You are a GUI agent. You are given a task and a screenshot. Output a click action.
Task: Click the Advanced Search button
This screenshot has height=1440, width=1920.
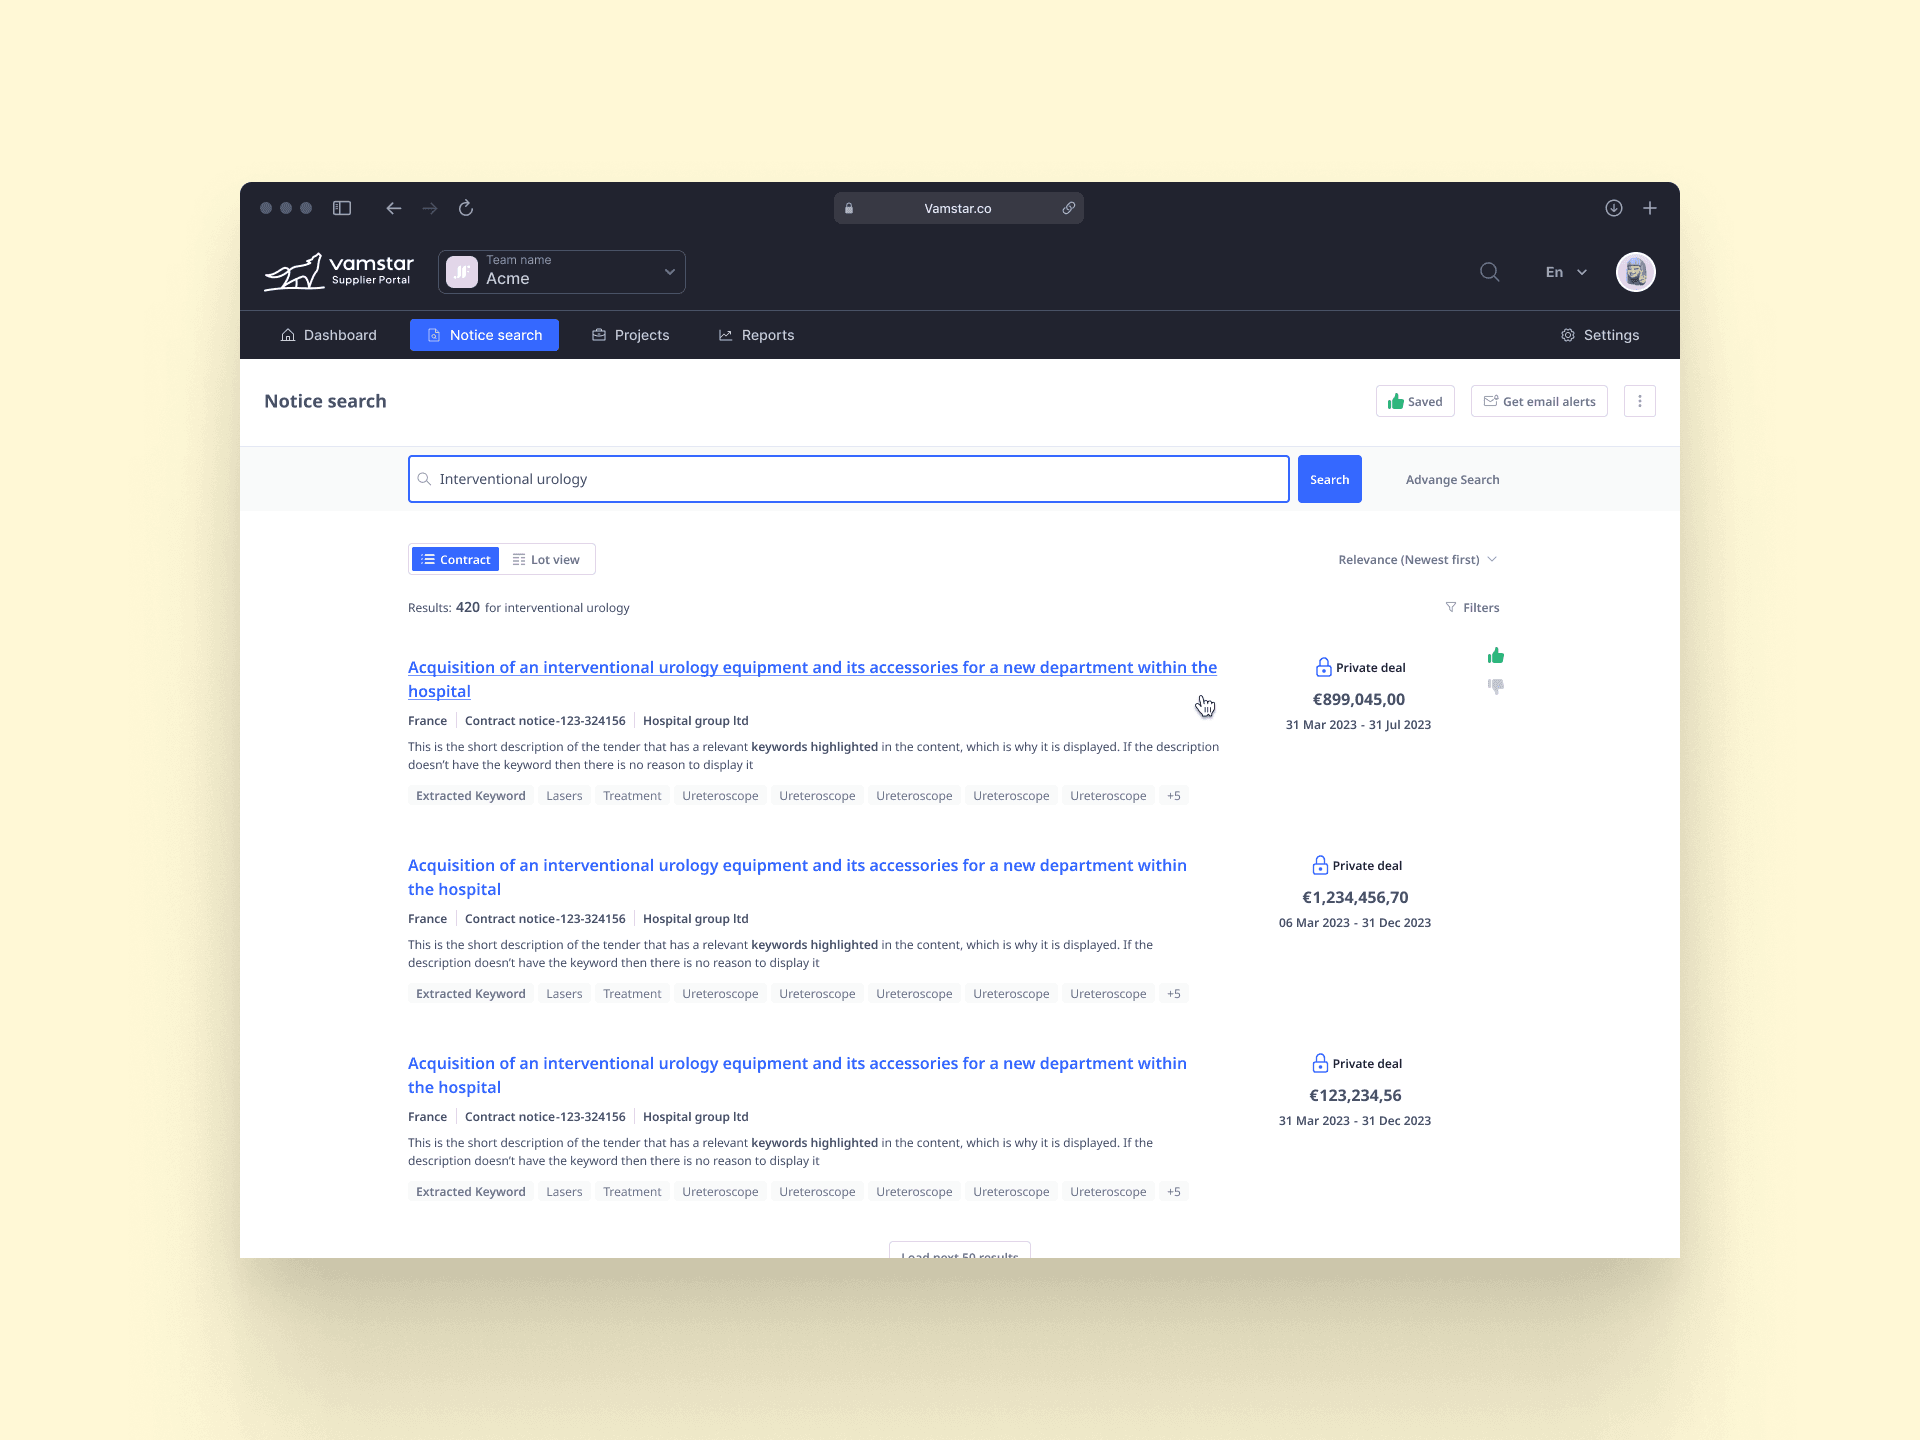click(x=1450, y=478)
